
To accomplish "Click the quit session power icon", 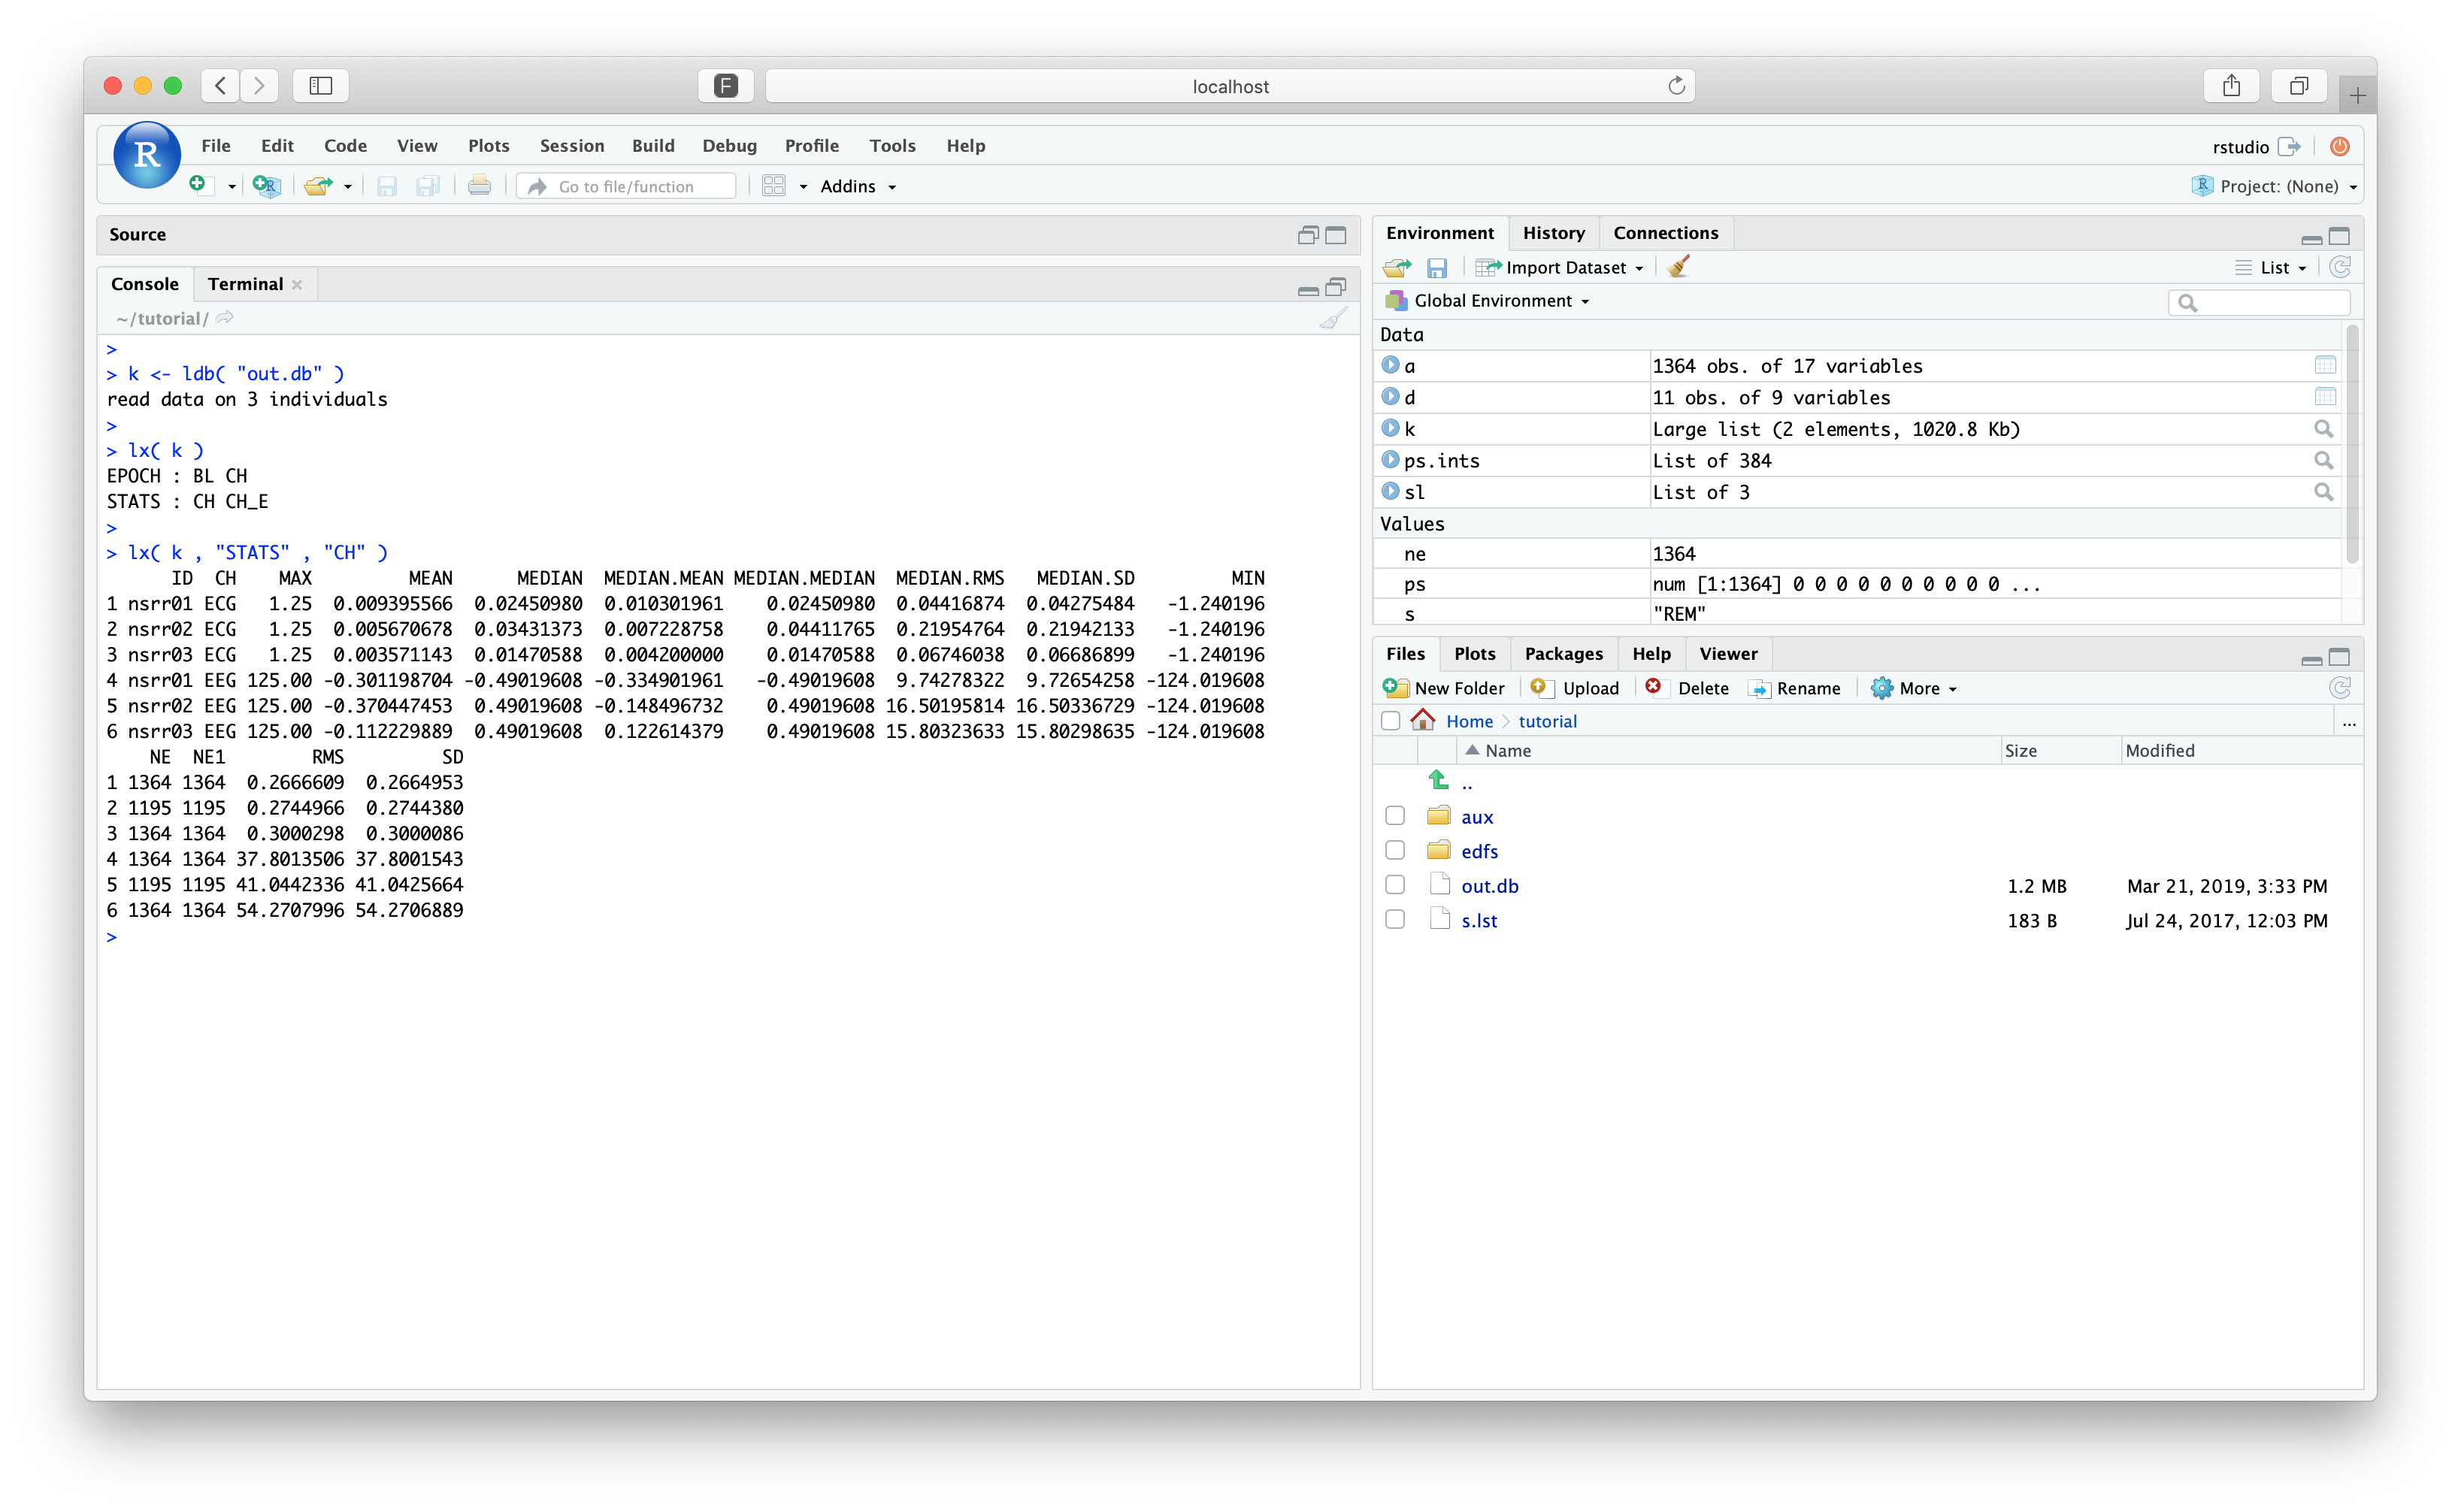I will click(2339, 147).
